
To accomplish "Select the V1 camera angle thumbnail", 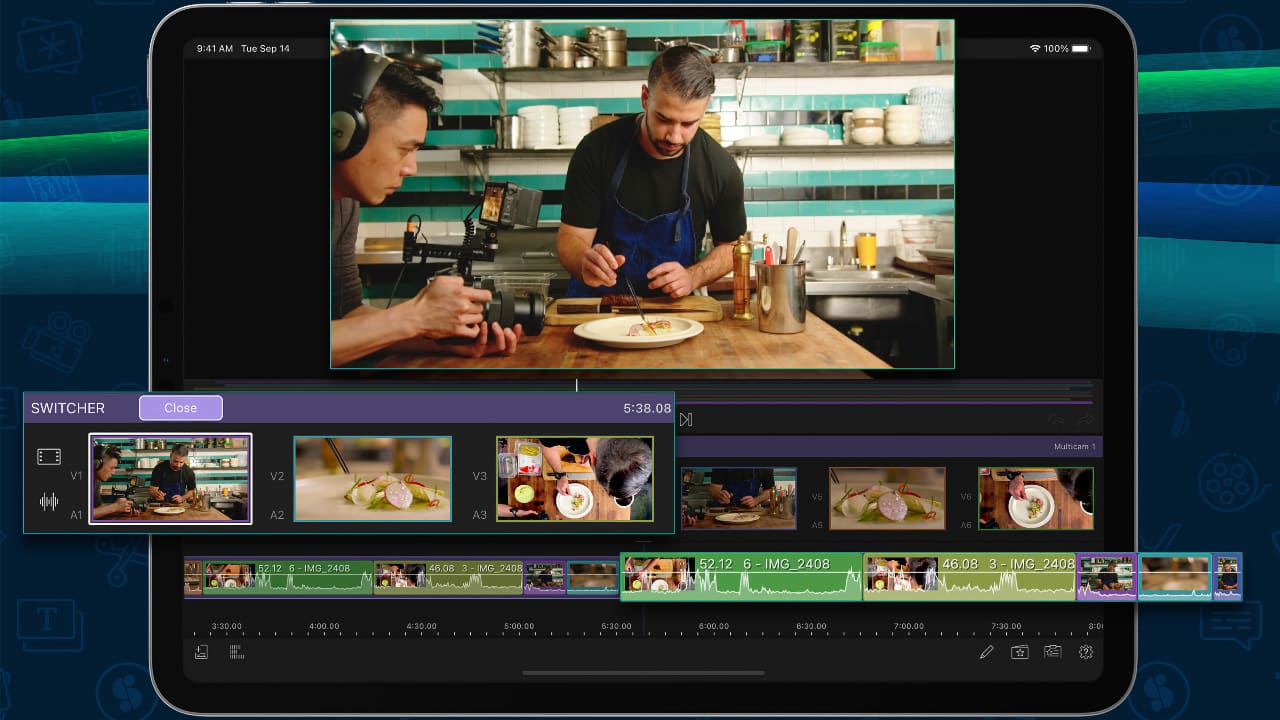I will click(x=170, y=478).
